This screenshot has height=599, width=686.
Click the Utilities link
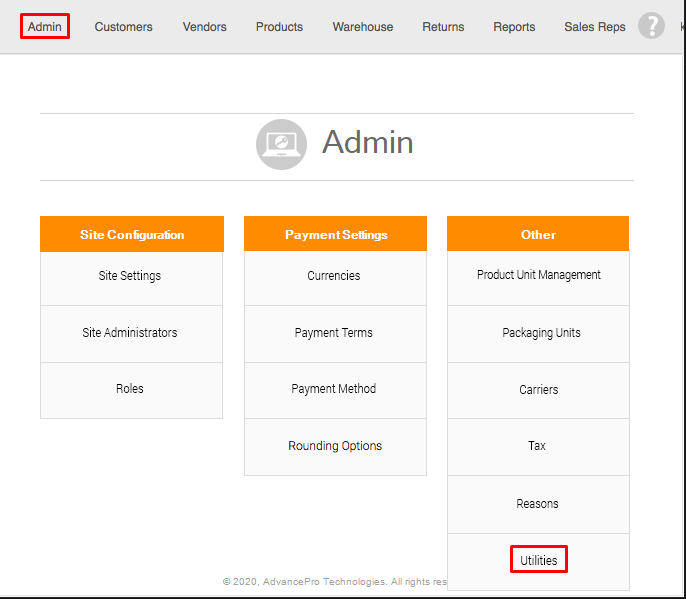[538, 560]
